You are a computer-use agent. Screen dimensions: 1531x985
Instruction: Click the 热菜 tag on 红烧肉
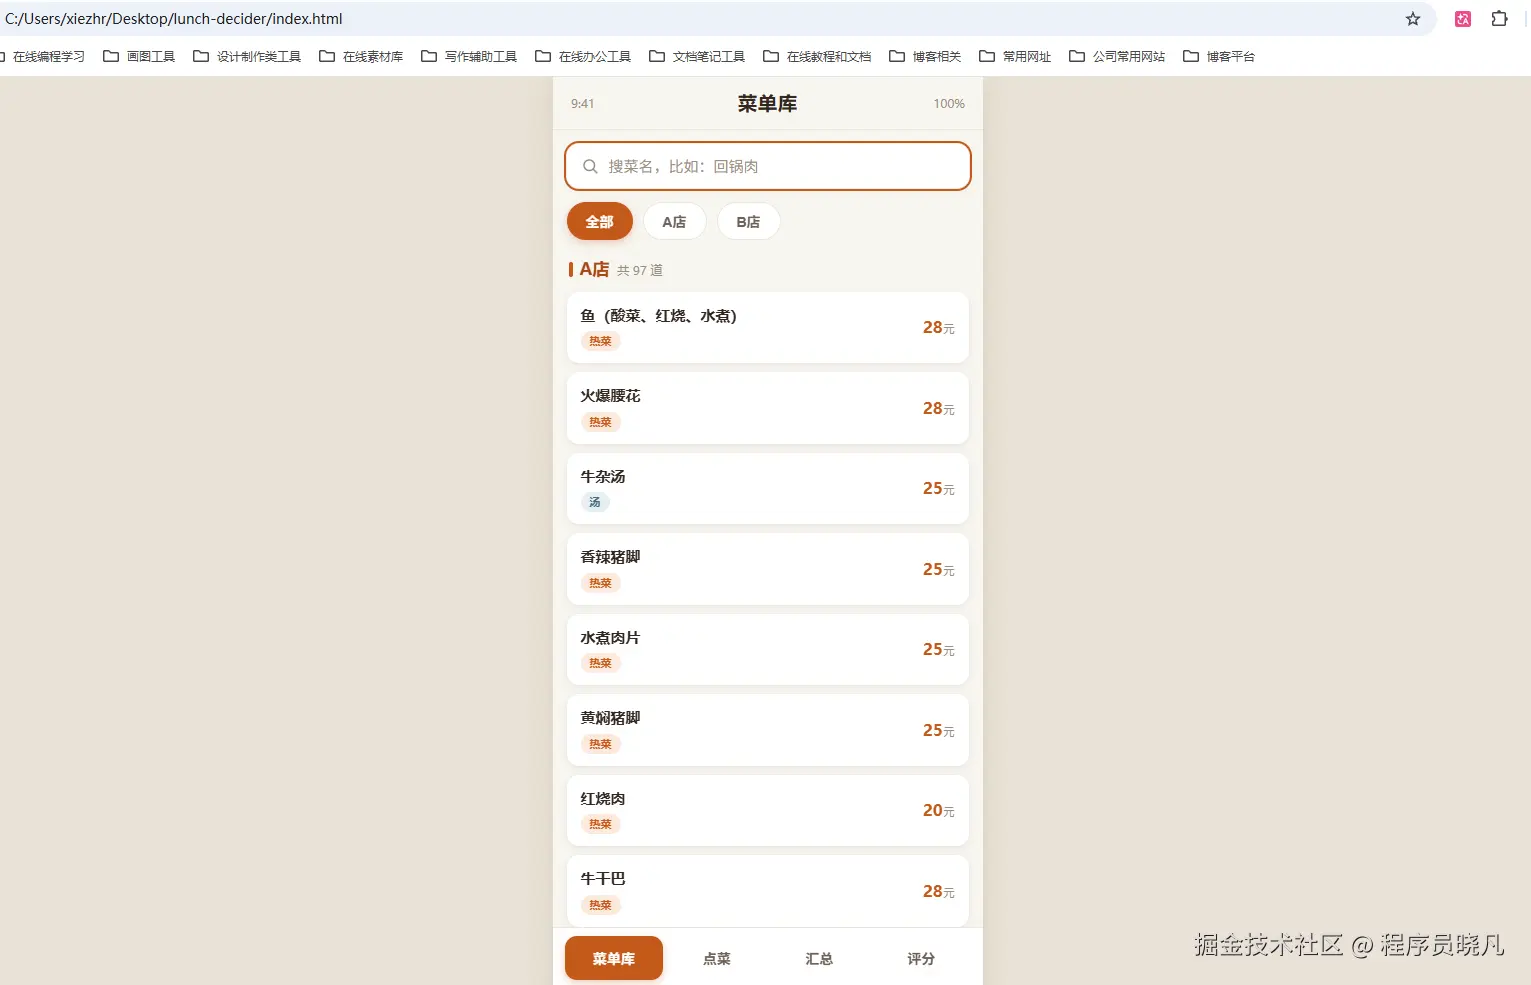600,824
